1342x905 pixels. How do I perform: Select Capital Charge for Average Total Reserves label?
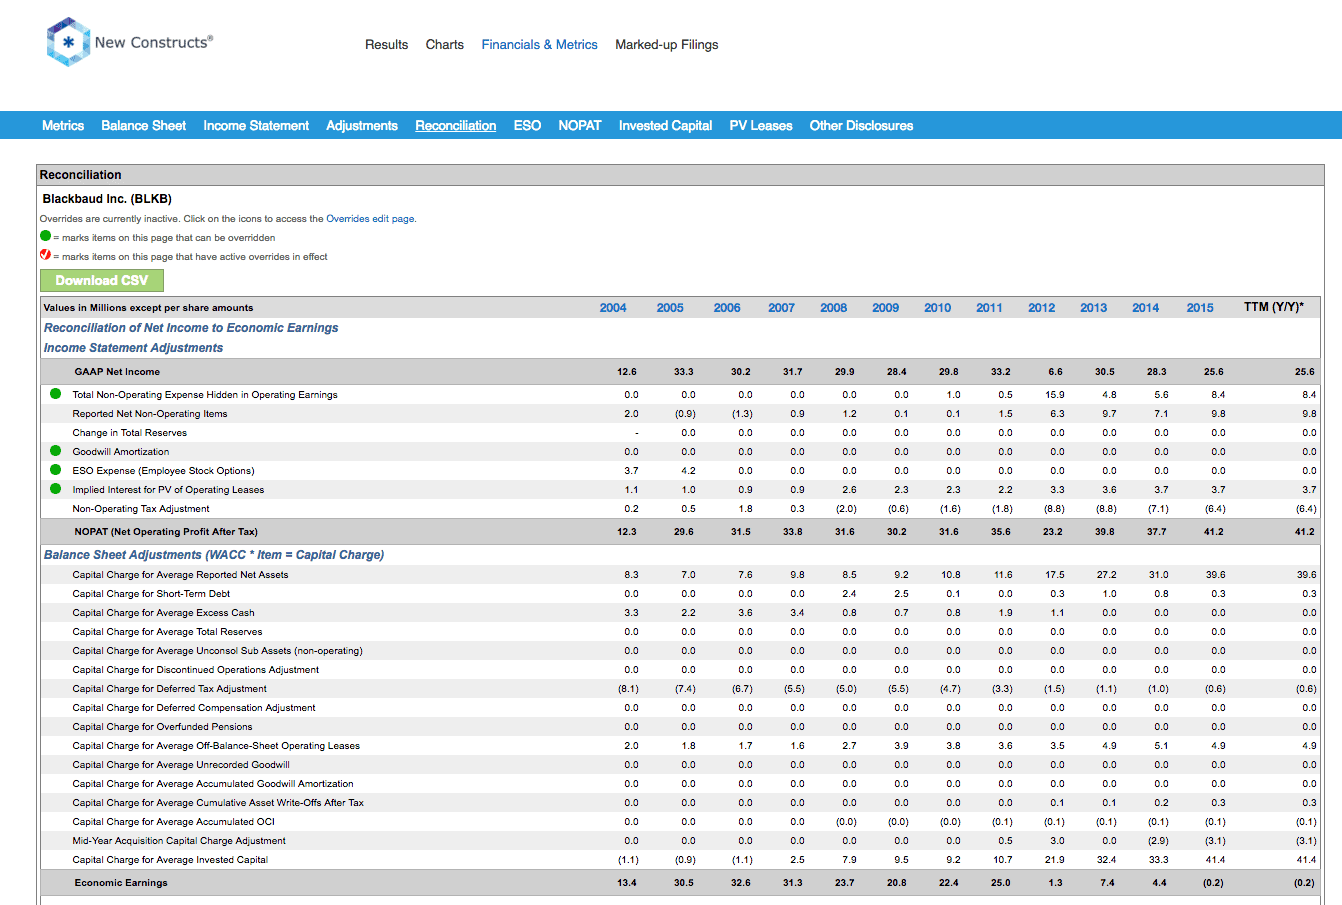pyautogui.click(x=167, y=632)
